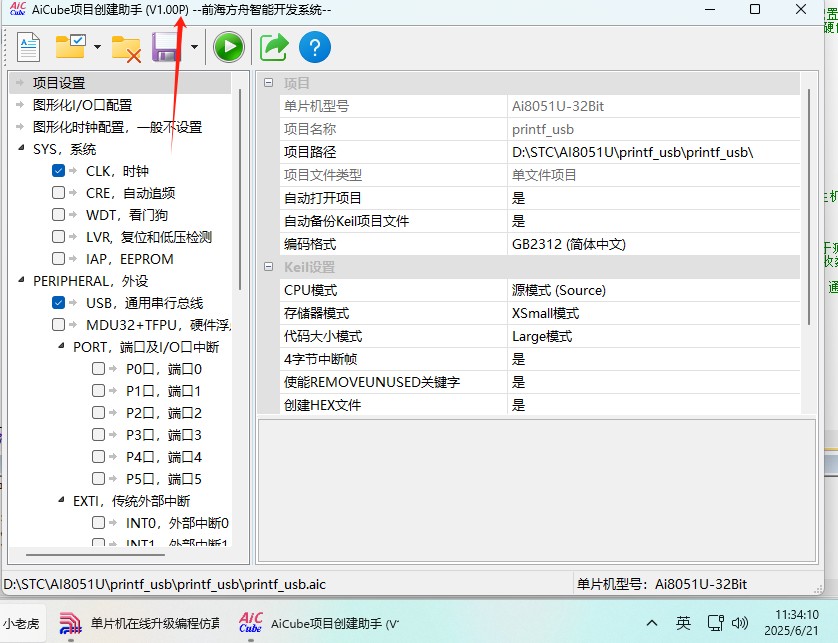
Task: Click the status bar project file path
Action: (x=165, y=584)
